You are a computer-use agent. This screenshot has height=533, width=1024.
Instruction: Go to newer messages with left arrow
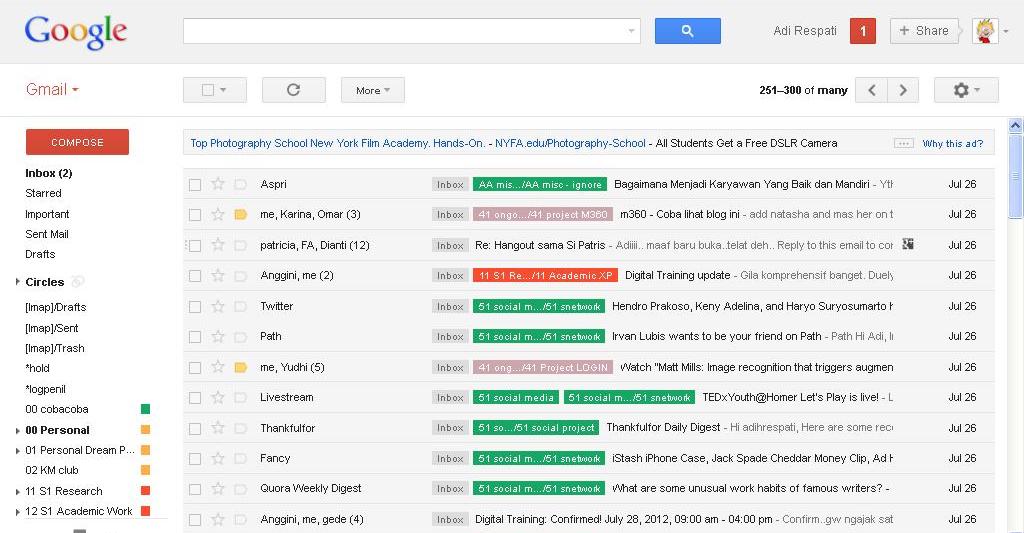click(x=871, y=90)
